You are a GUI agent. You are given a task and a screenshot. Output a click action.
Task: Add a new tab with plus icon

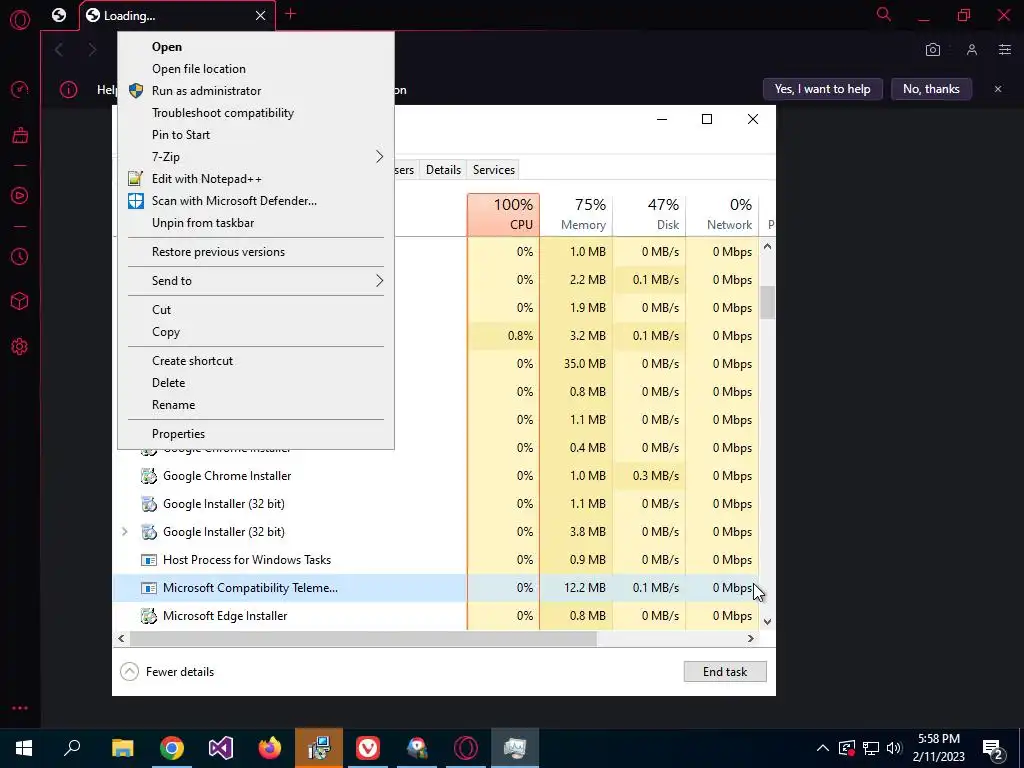[291, 14]
